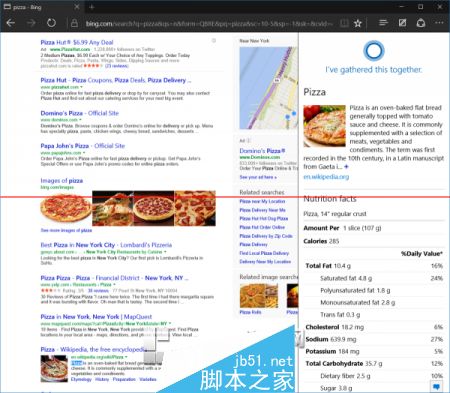The image size is (450, 393).
Task: Open the More actions ellipsis menu
Action: tap(439, 23)
